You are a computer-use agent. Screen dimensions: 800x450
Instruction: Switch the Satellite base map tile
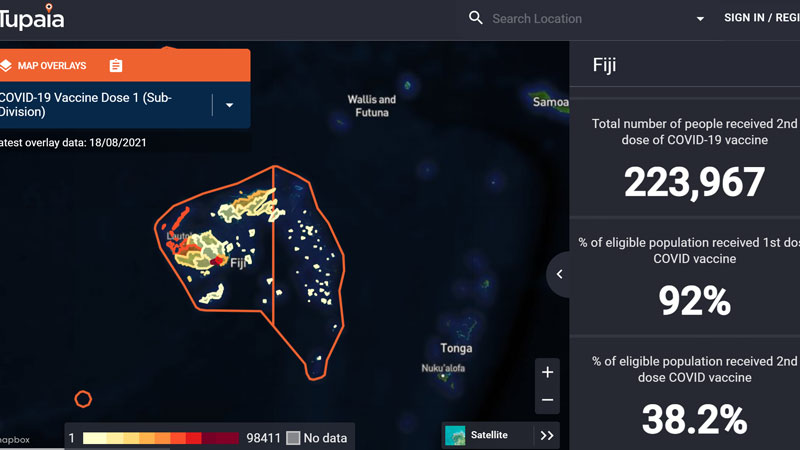(457, 435)
